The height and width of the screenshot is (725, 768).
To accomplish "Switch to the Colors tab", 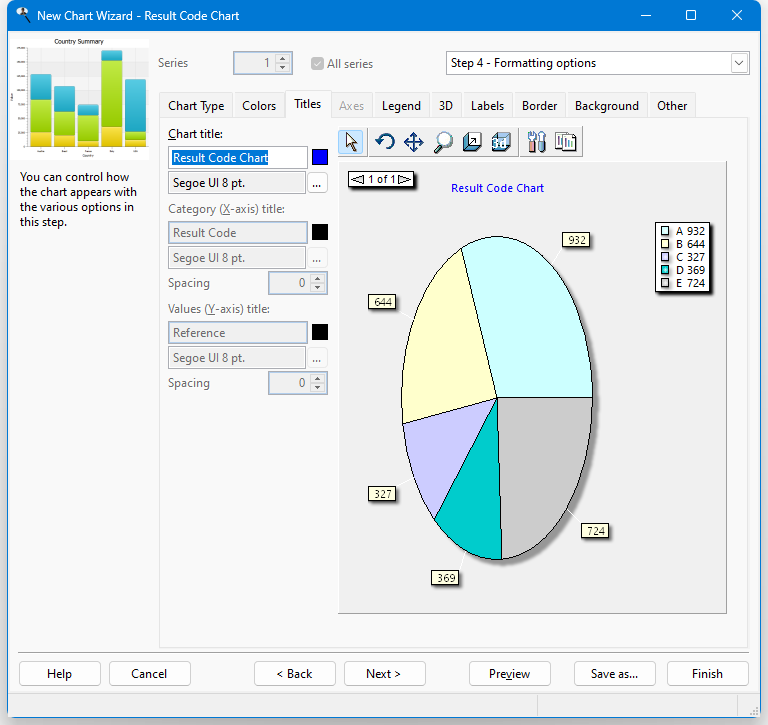I will (259, 106).
